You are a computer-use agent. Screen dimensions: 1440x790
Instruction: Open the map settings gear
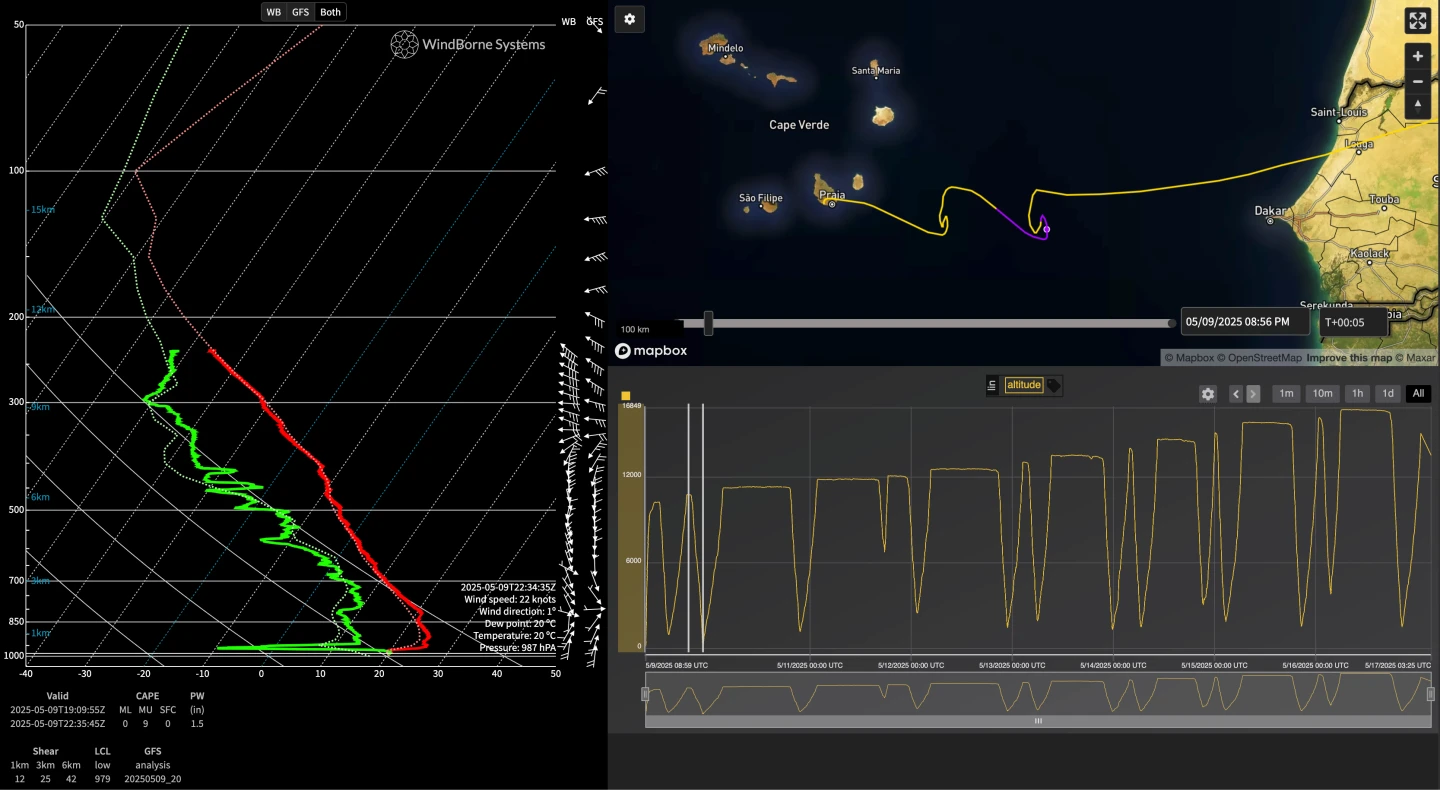point(630,19)
